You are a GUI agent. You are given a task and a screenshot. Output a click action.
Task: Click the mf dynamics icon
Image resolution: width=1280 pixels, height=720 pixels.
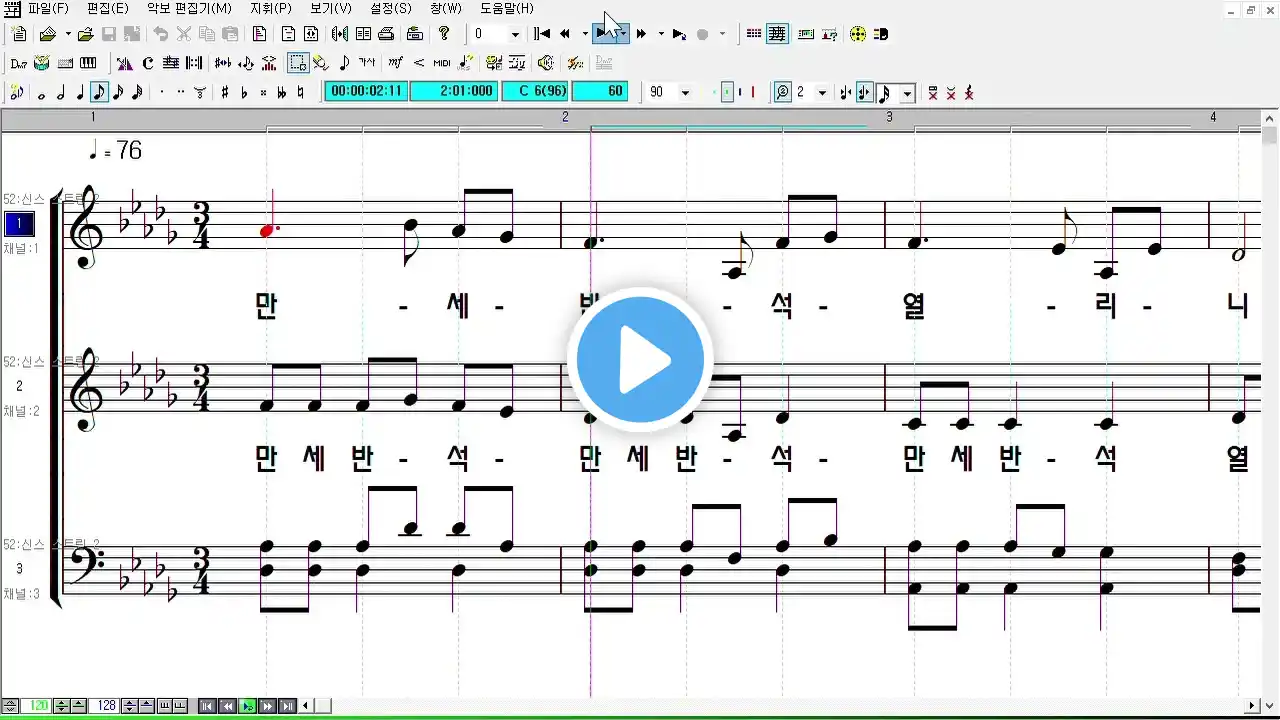pos(395,63)
